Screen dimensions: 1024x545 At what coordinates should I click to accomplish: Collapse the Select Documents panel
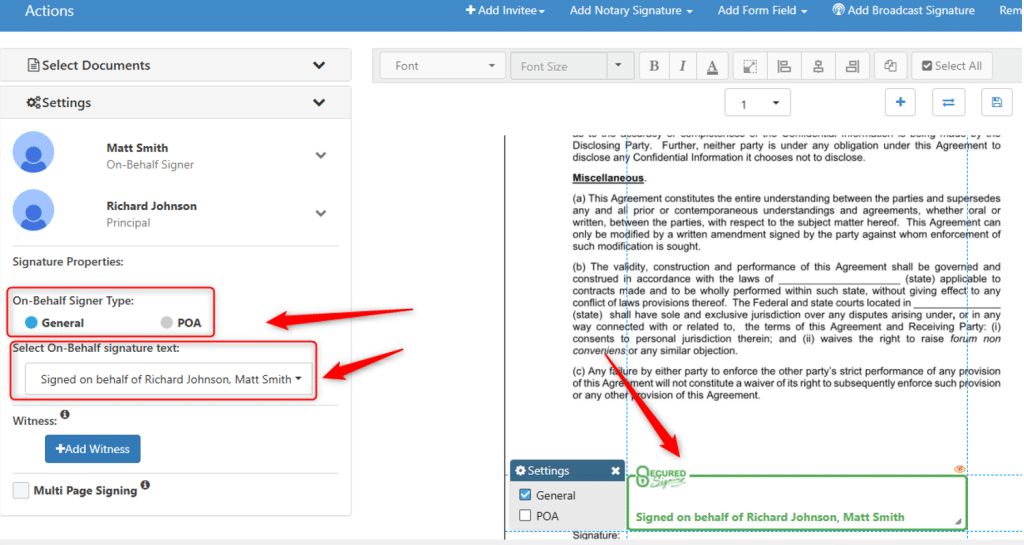click(x=319, y=65)
